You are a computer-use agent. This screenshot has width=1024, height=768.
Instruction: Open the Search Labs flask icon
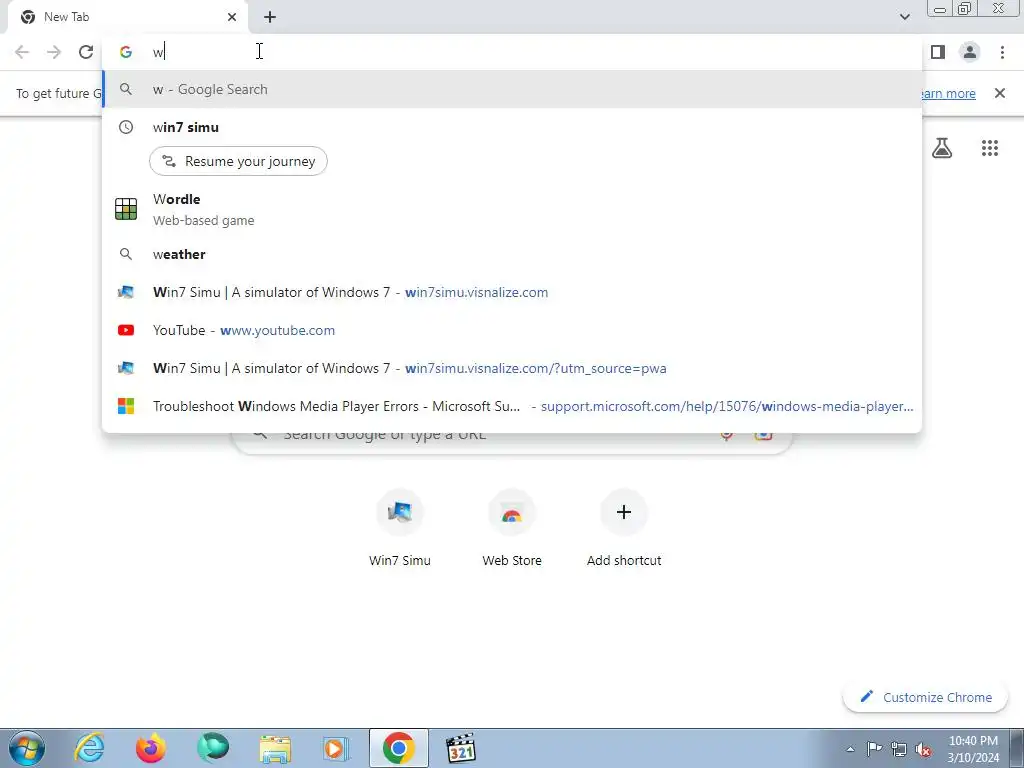pyautogui.click(x=942, y=148)
